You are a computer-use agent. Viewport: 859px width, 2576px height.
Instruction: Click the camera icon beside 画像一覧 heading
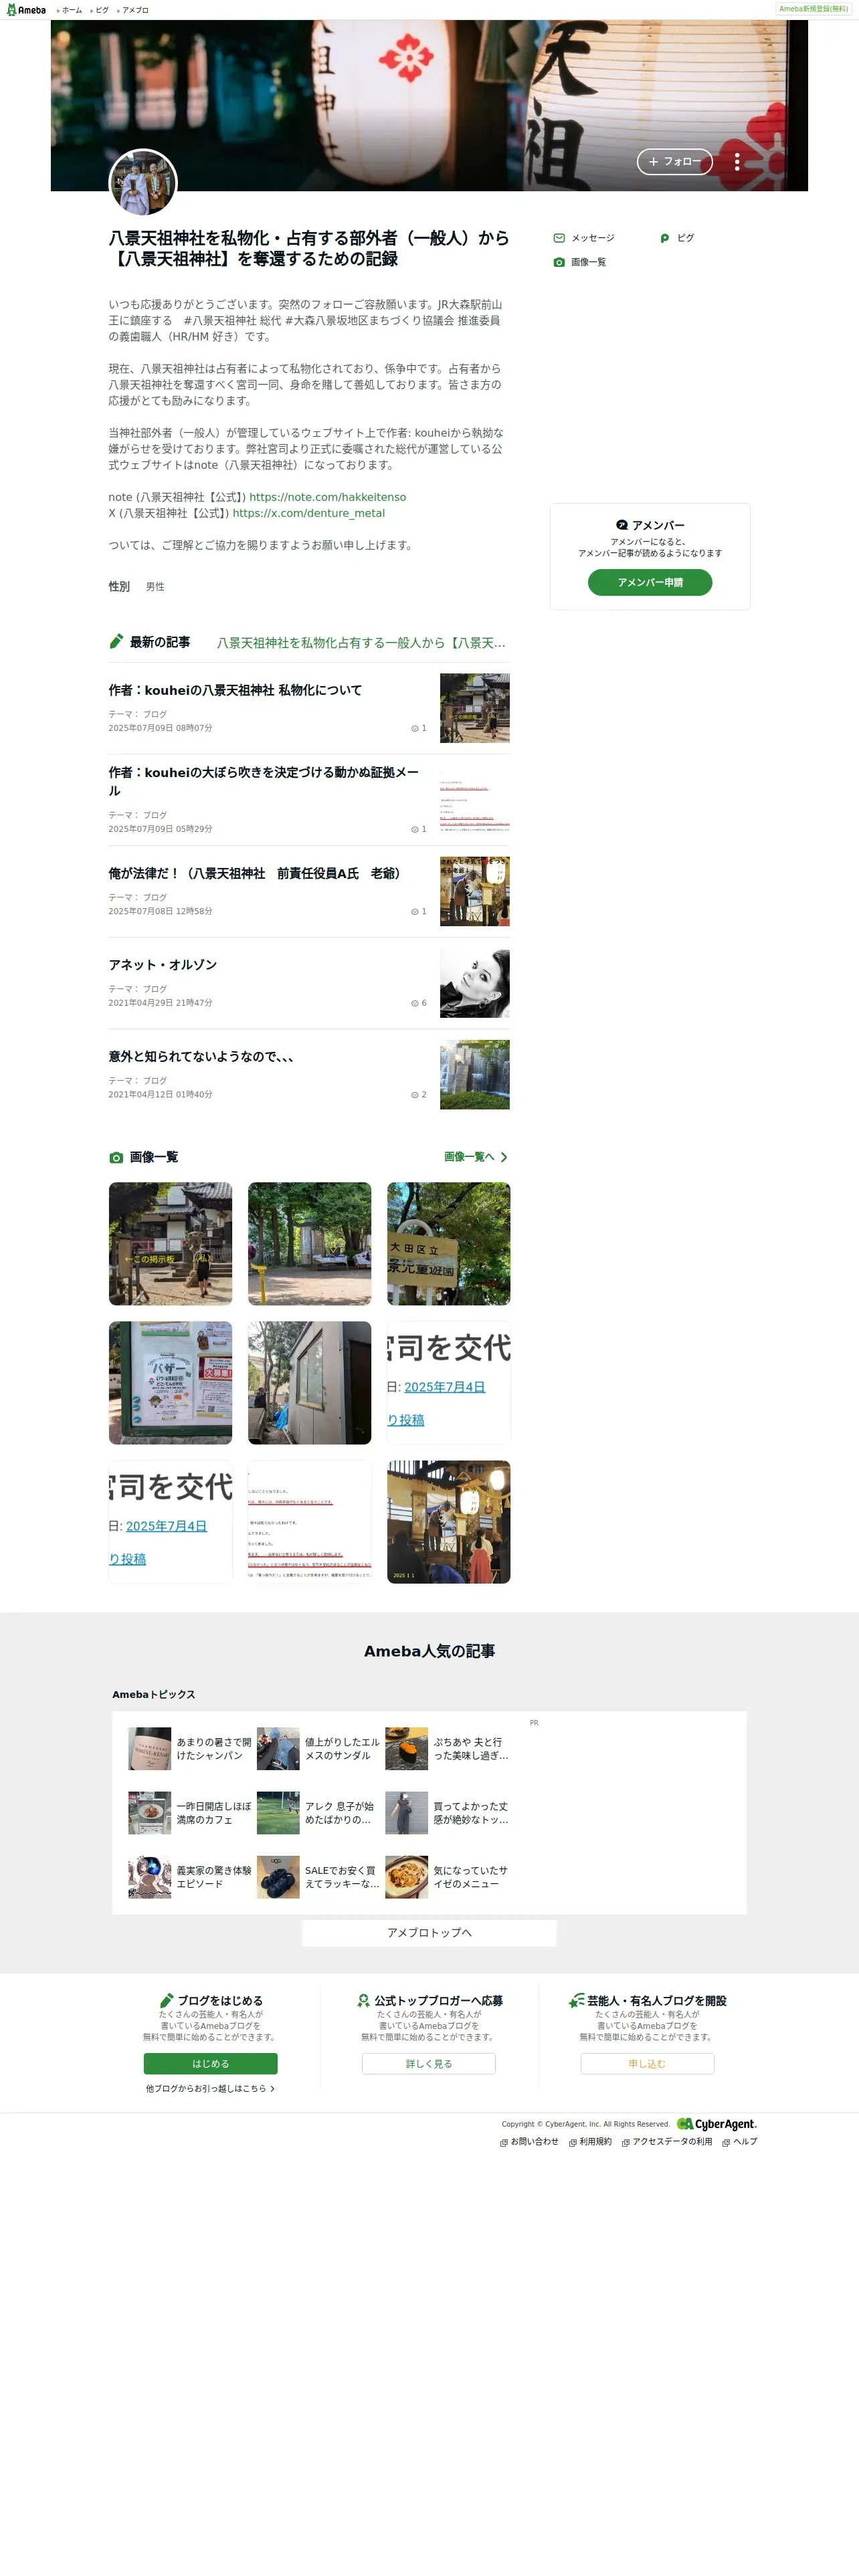[116, 1157]
